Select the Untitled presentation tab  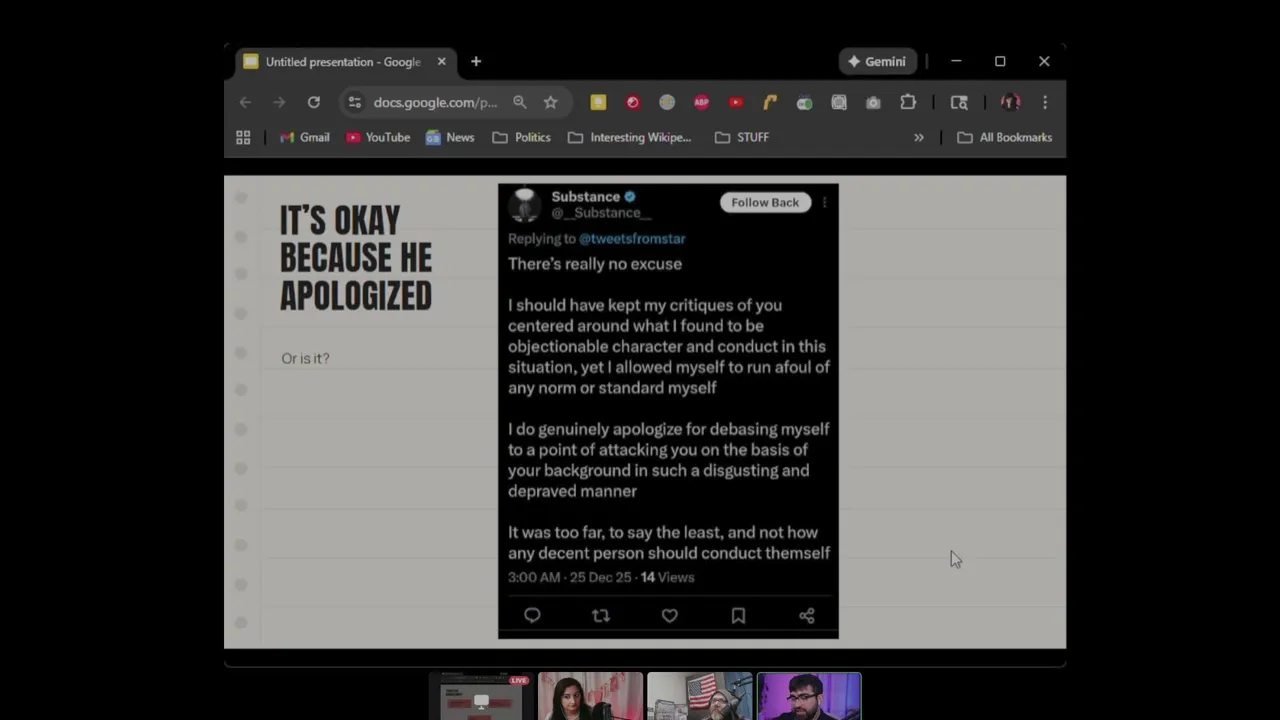[x=345, y=62]
